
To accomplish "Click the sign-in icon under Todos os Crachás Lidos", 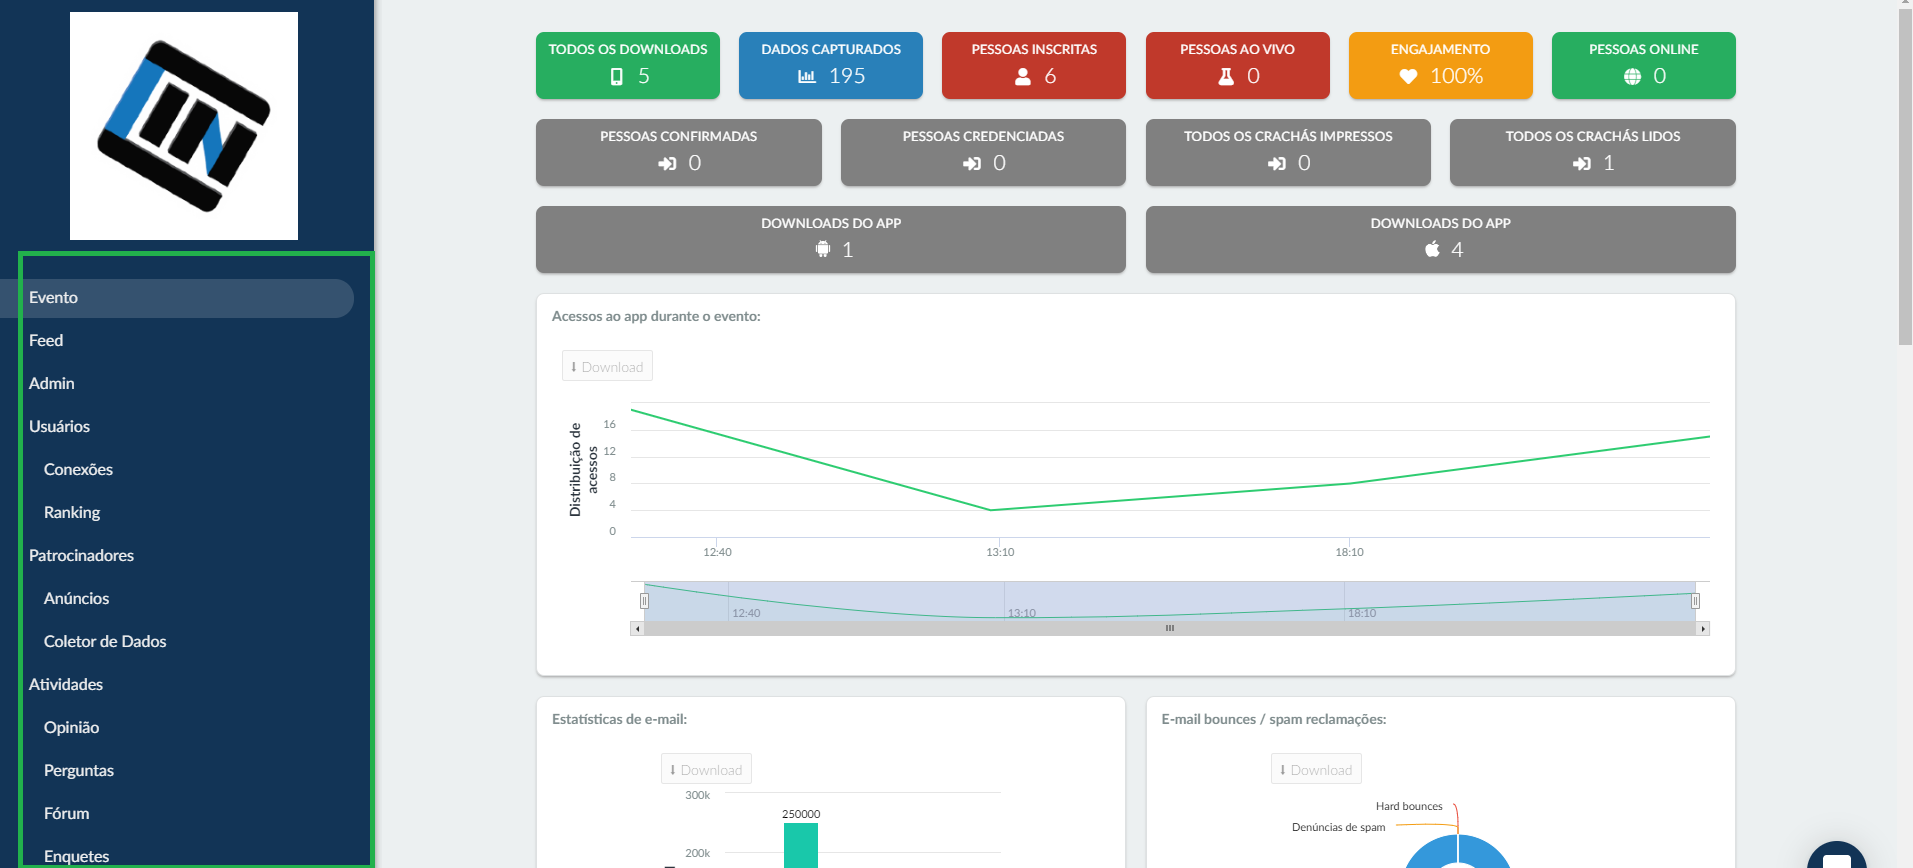I will pos(1582,163).
